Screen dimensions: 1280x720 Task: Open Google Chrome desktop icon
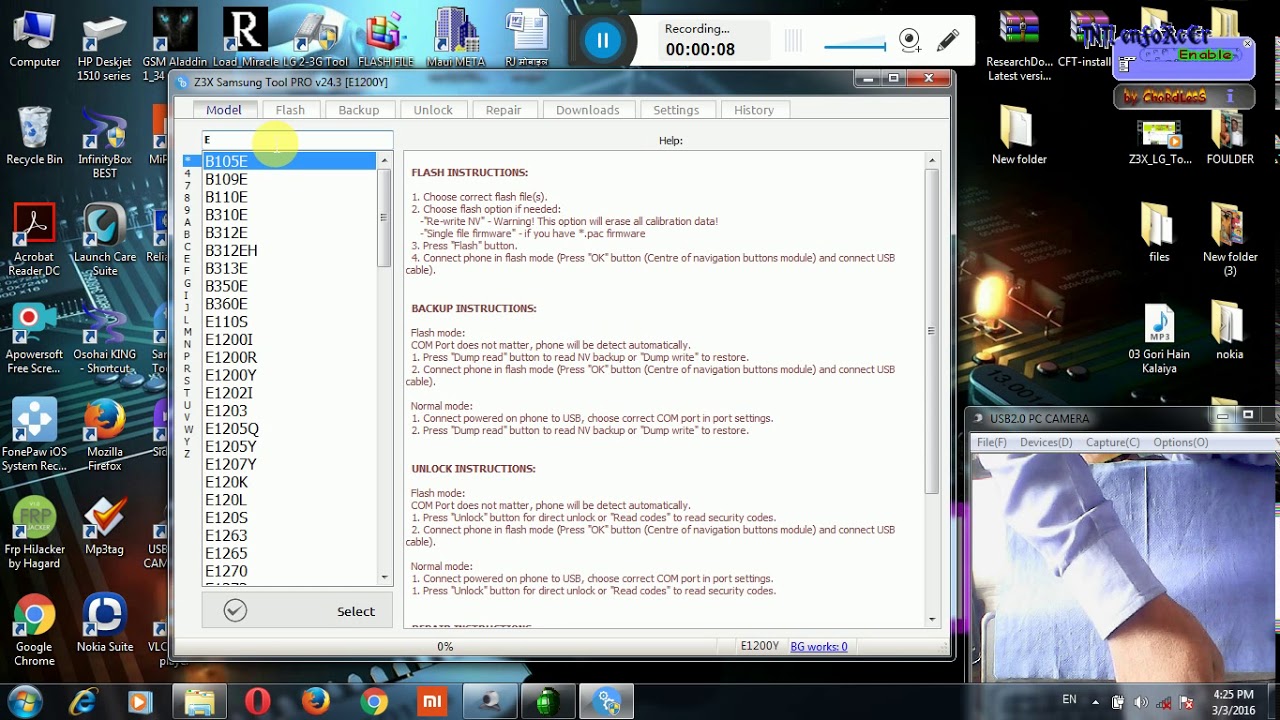click(35, 630)
